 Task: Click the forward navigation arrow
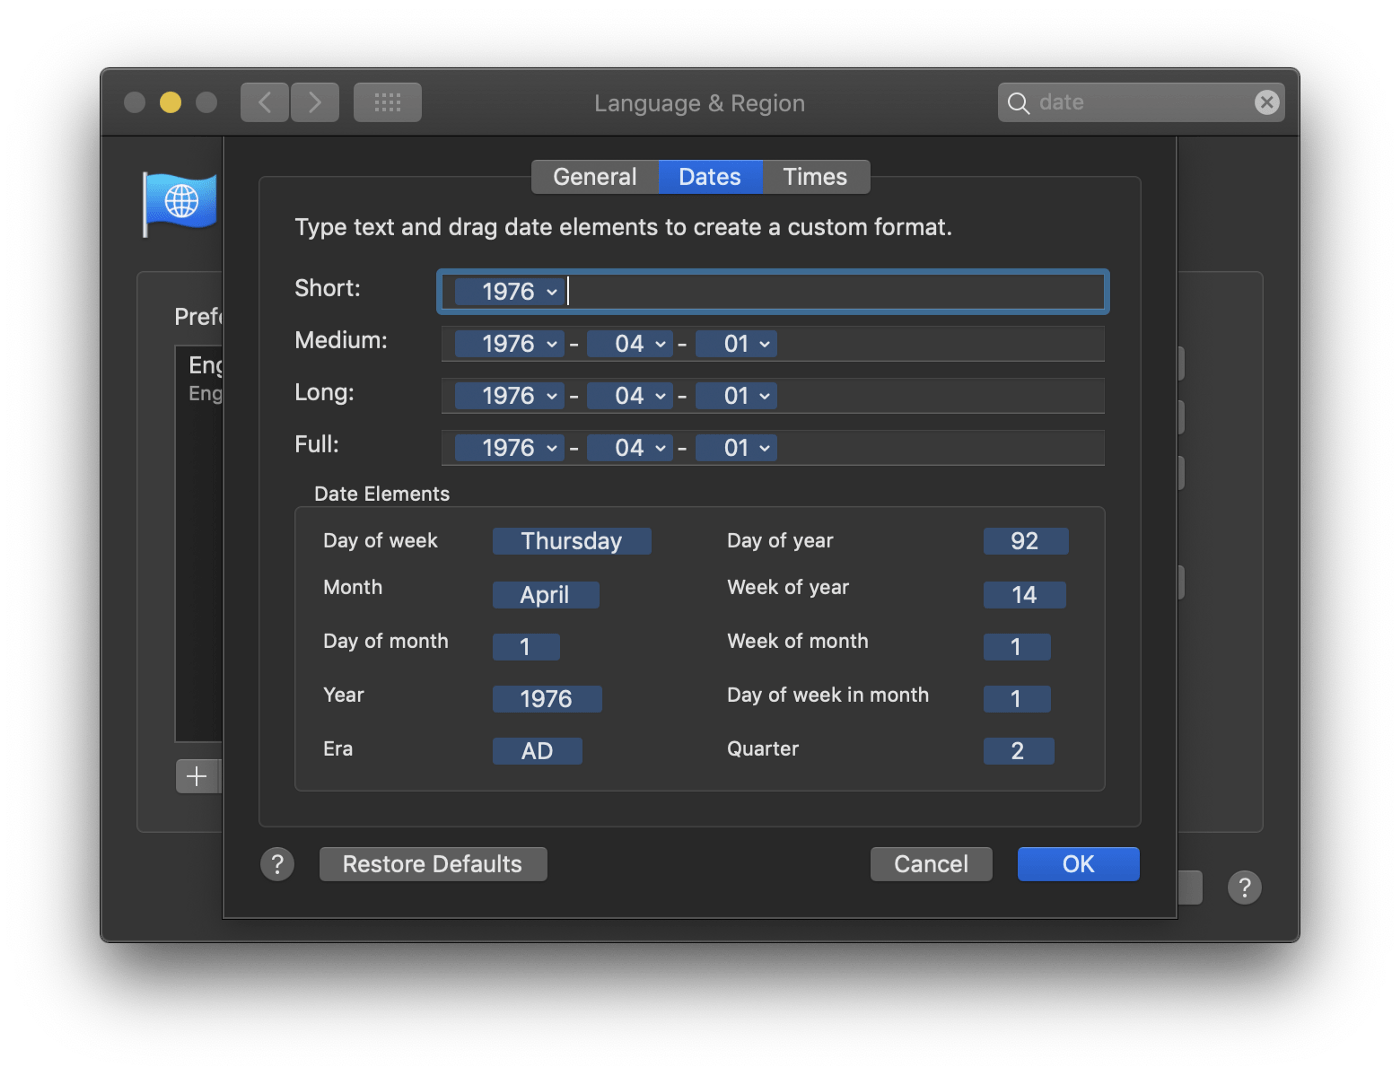pos(315,102)
